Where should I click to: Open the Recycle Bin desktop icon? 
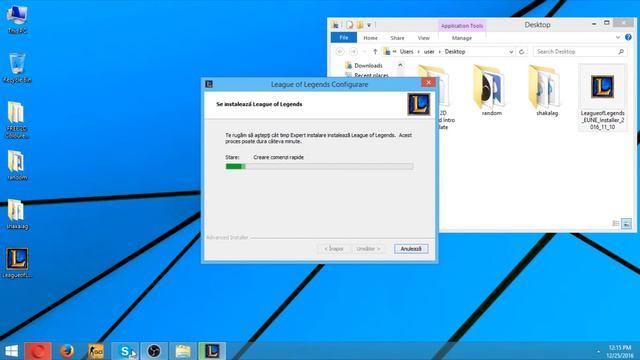tap(17, 68)
